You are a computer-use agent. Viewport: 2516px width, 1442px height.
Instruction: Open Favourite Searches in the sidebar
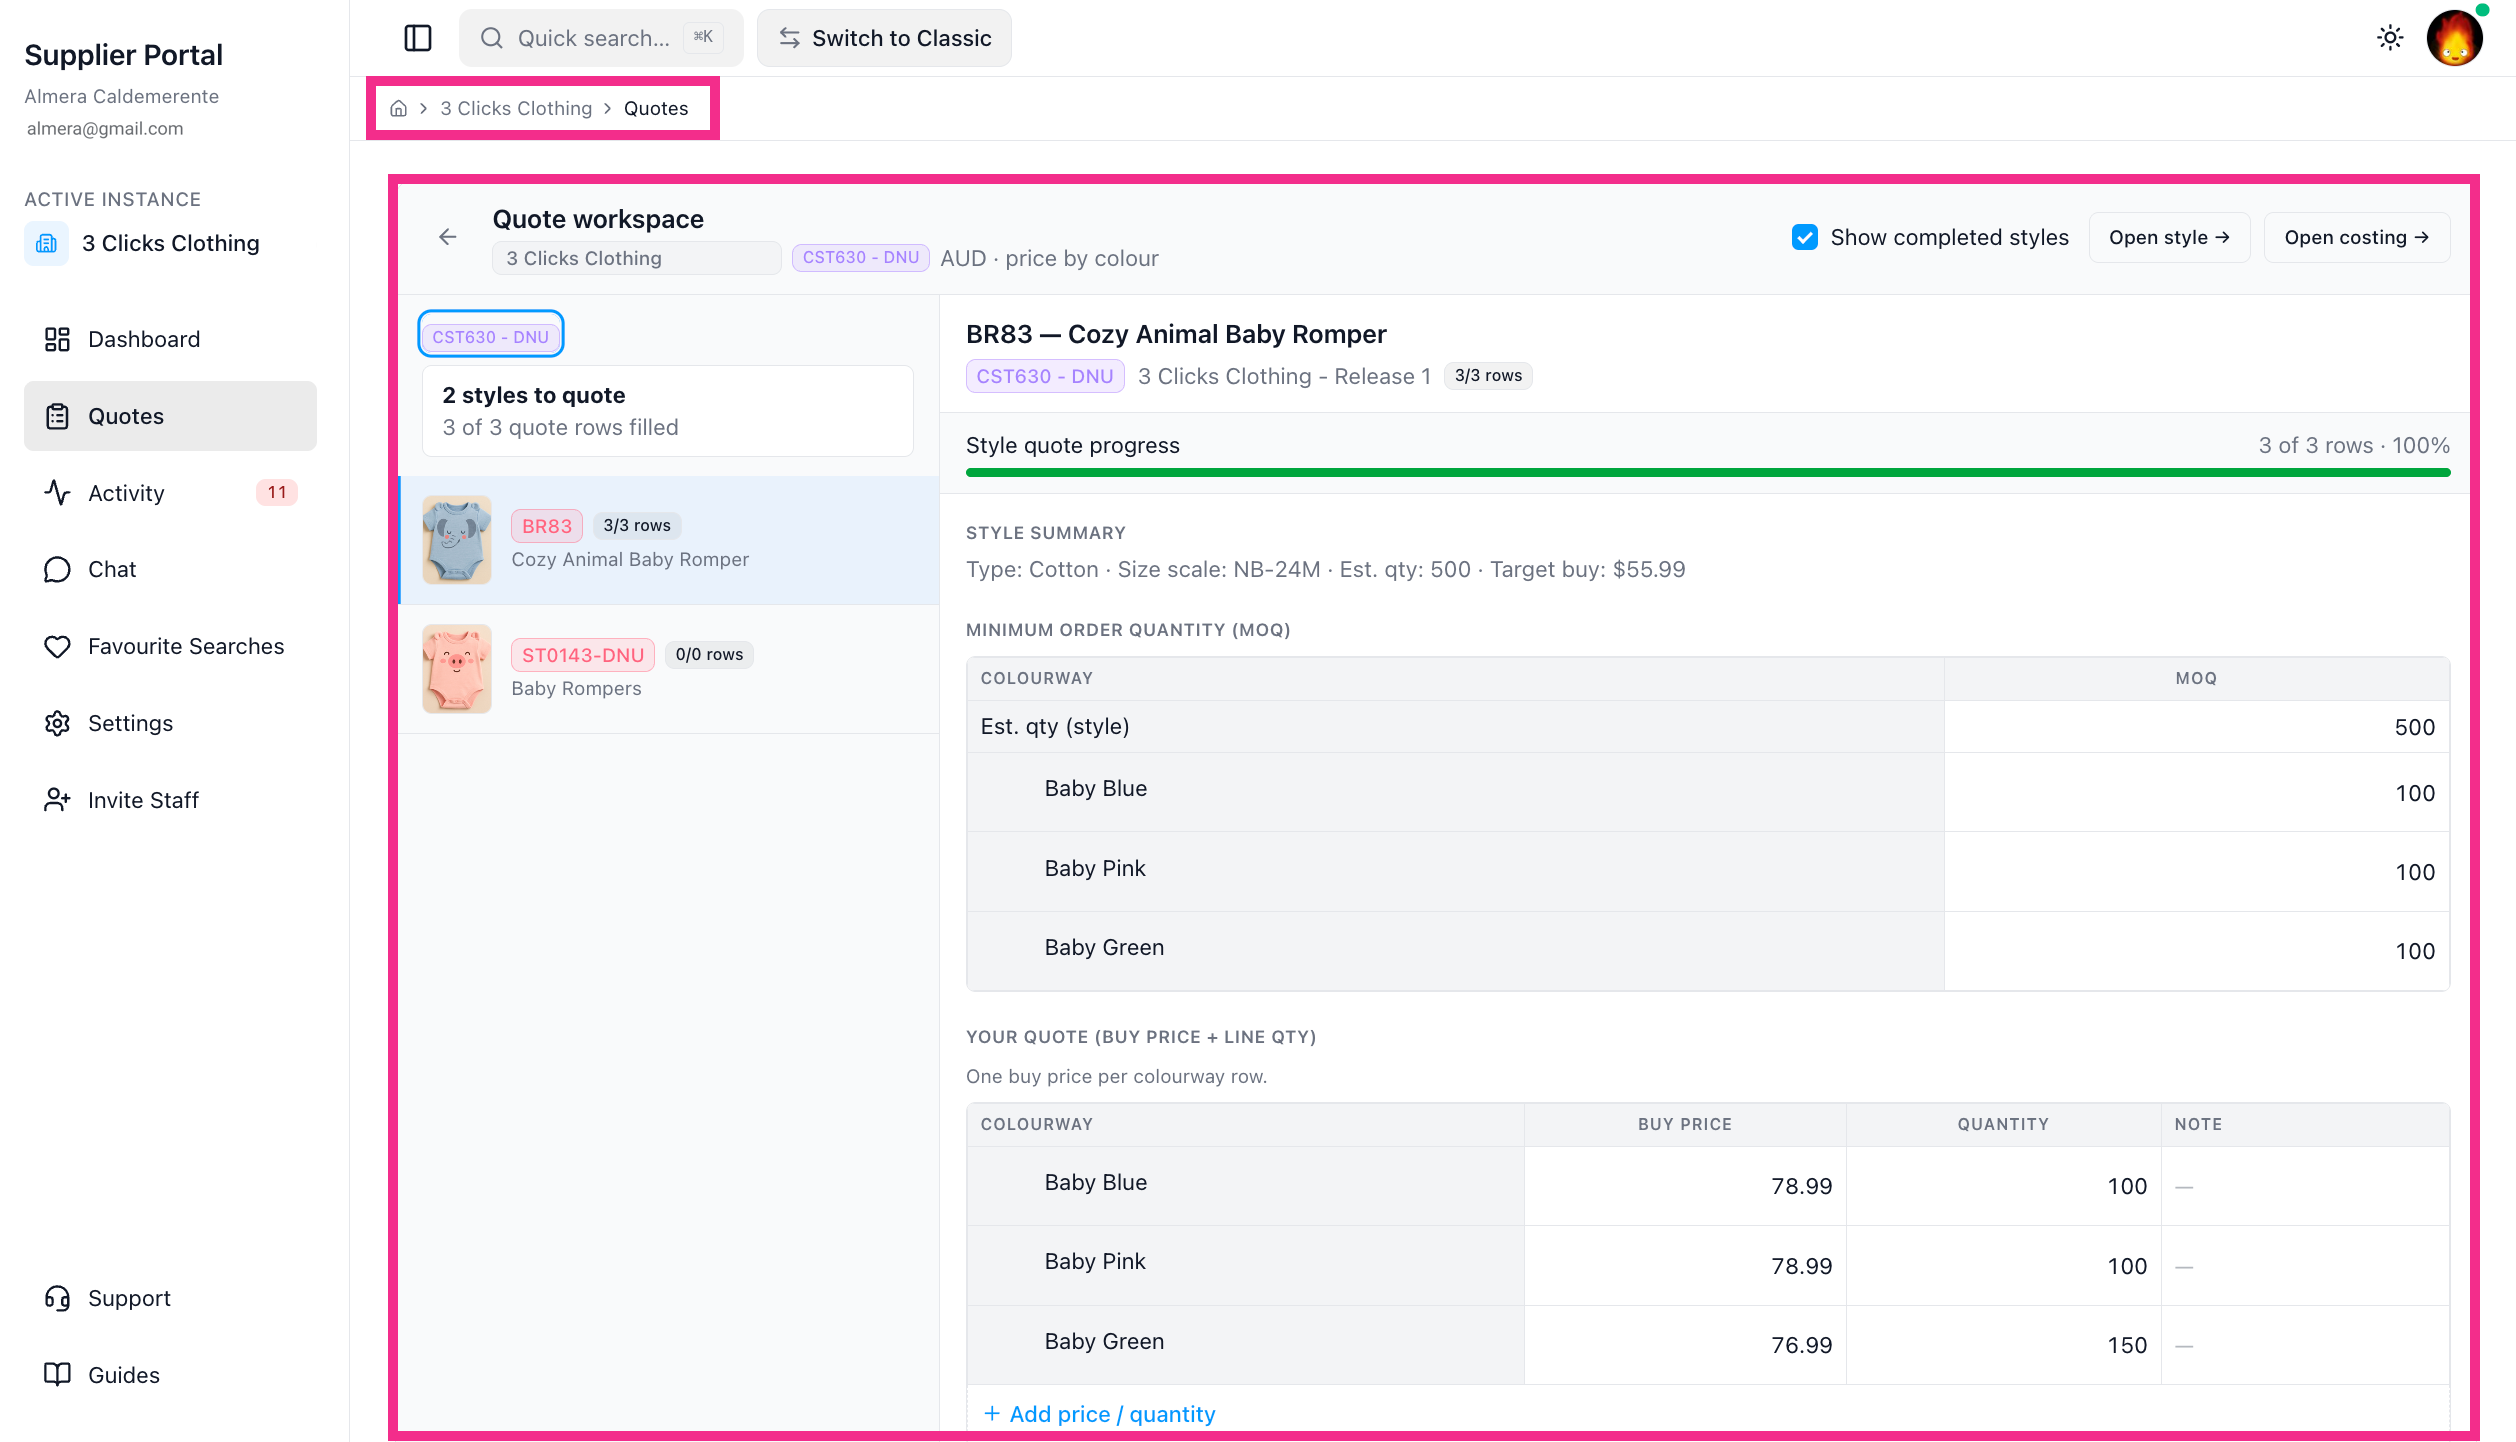click(170, 646)
